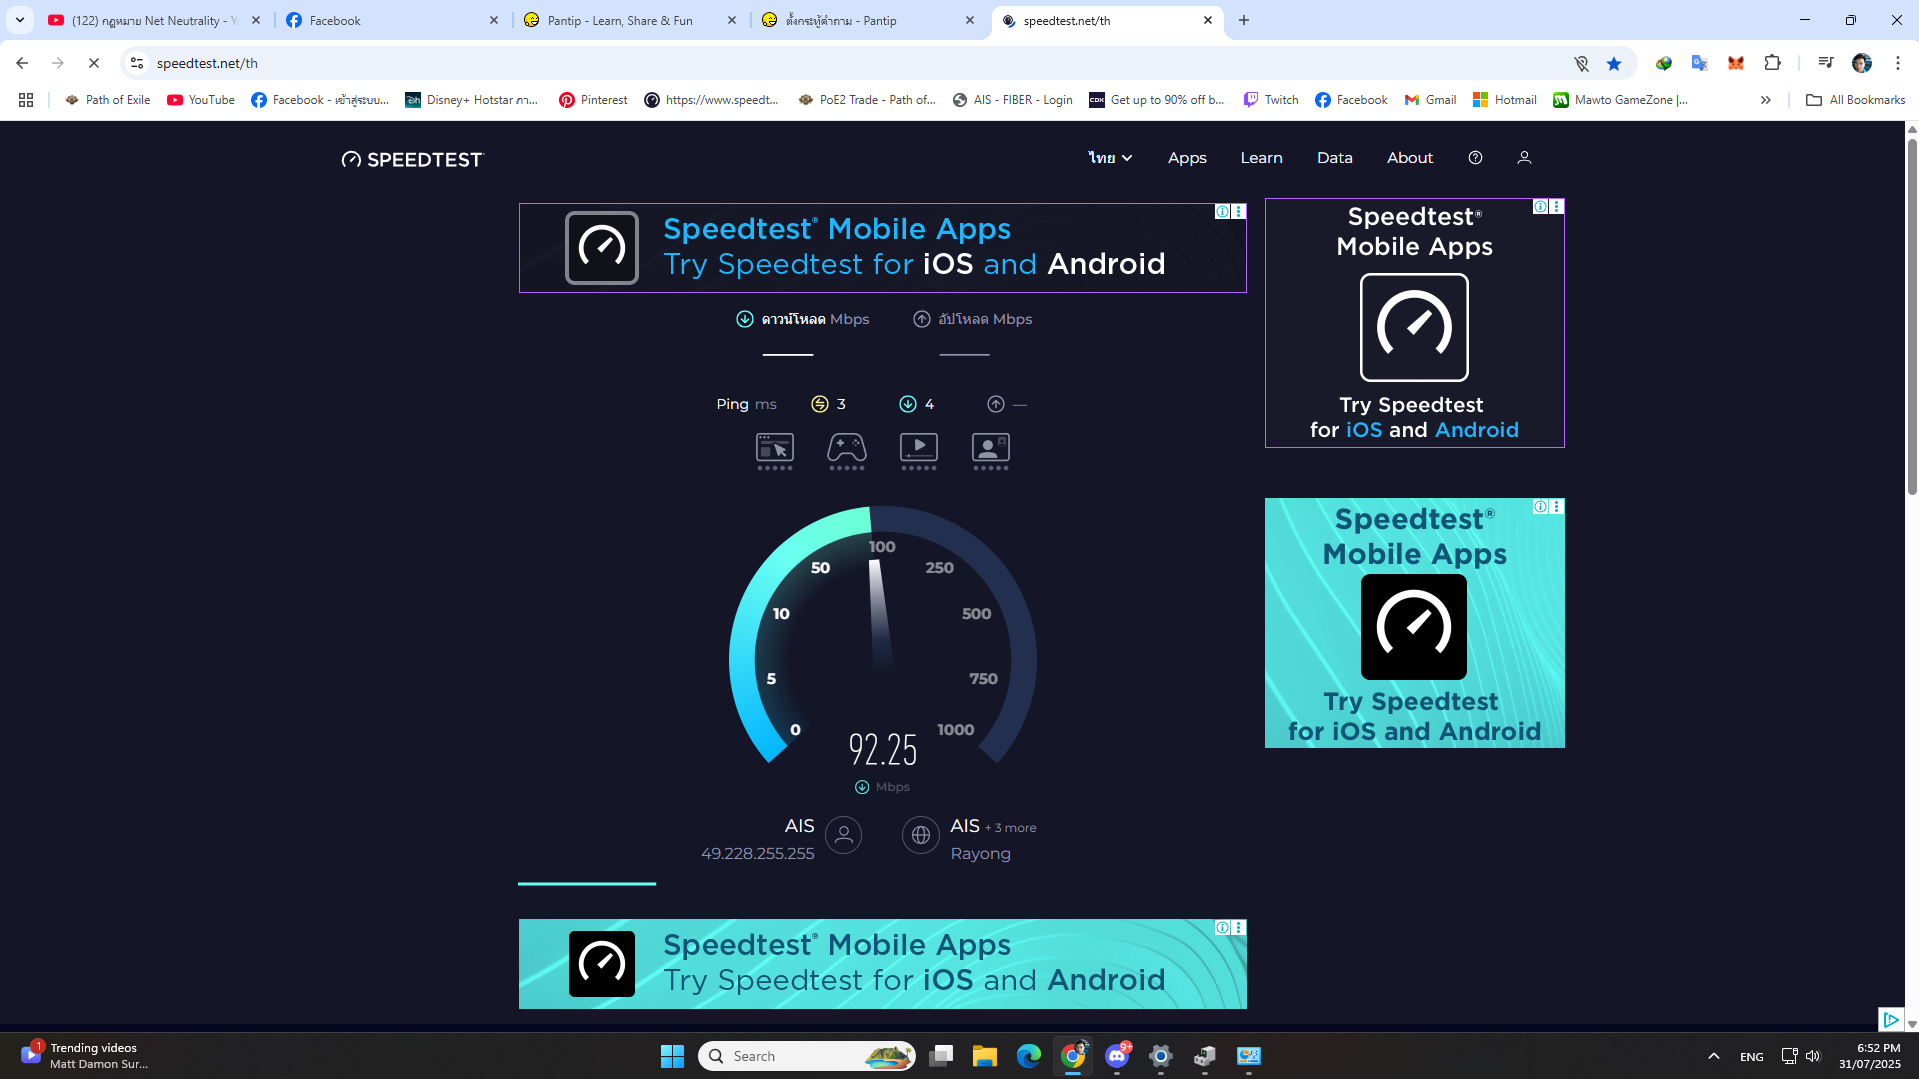Open Discord from the taskbar

(x=1117, y=1056)
